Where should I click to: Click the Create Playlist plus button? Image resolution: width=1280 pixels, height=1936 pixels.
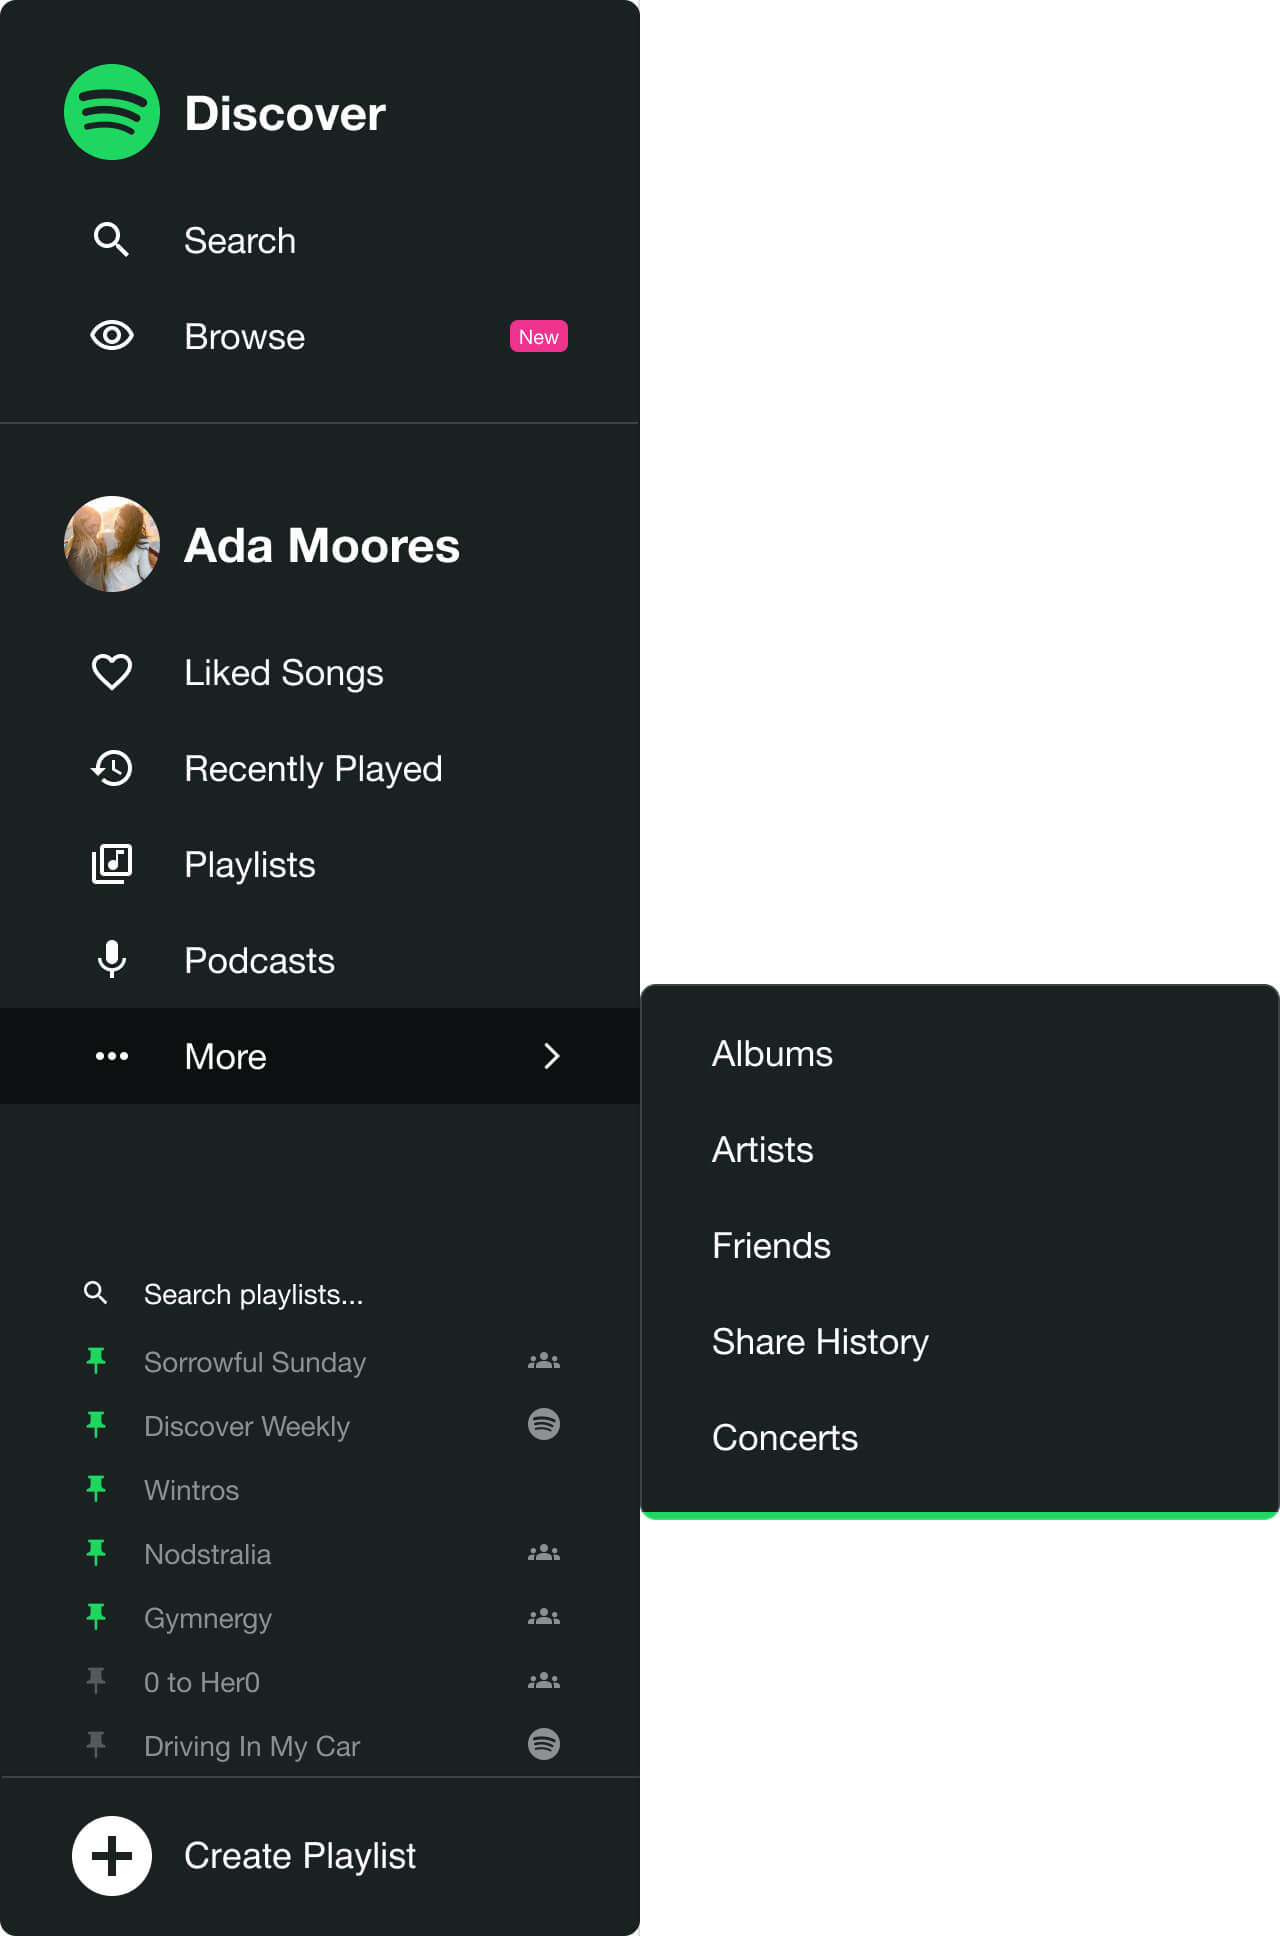click(x=112, y=1856)
